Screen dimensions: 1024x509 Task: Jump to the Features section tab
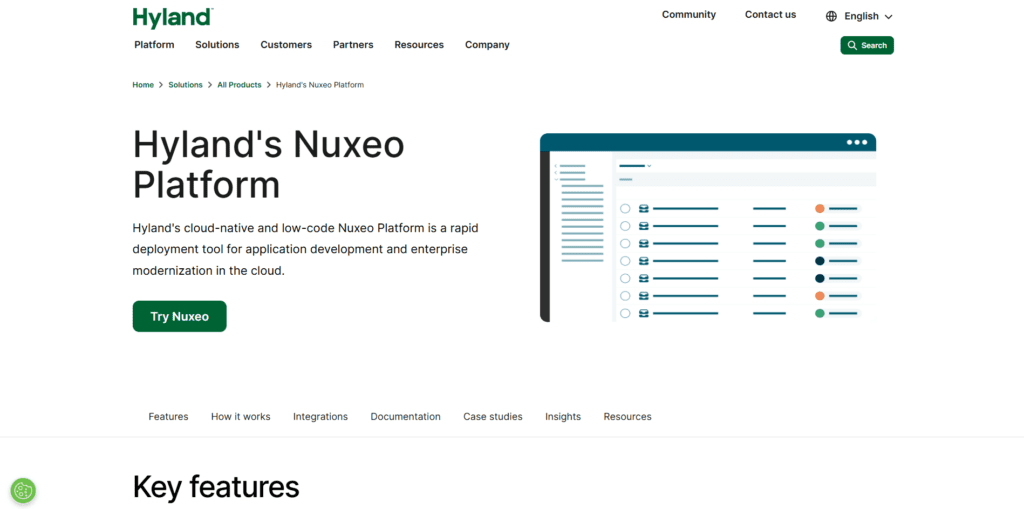pyautogui.click(x=168, y=416)
